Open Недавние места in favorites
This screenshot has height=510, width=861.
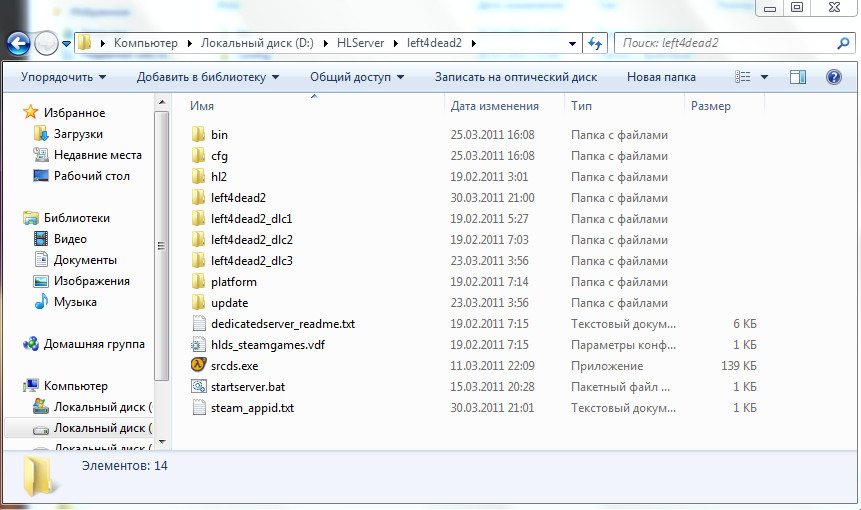pyautogui.click(x=97, y=155)
